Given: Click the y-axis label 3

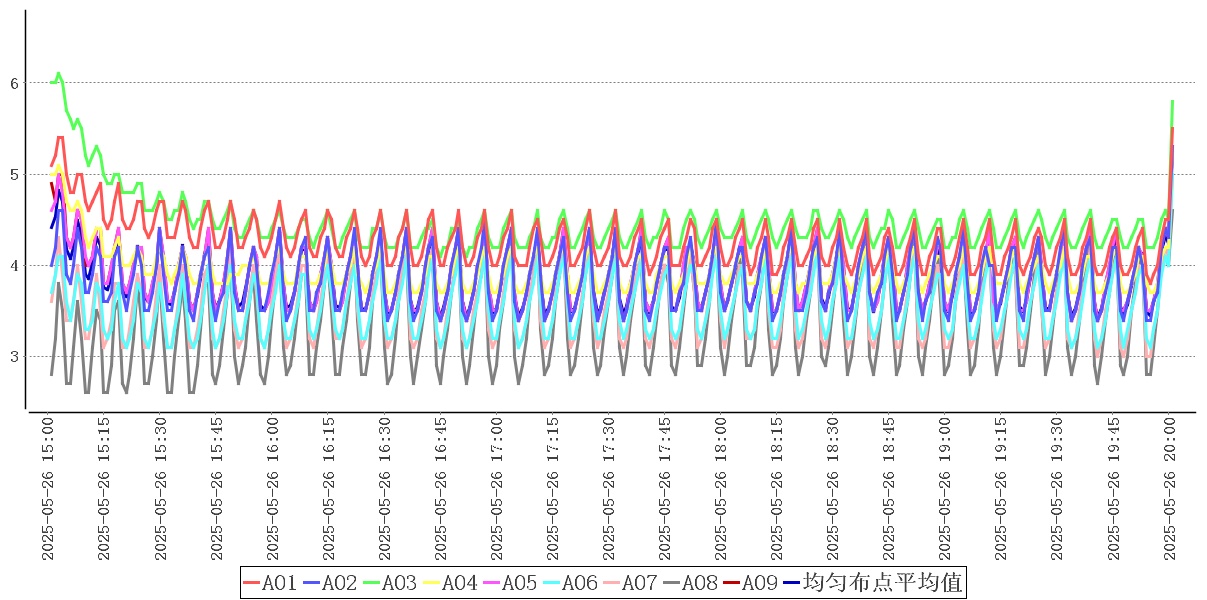Looking at the screenshot, I should coord(14,357).
